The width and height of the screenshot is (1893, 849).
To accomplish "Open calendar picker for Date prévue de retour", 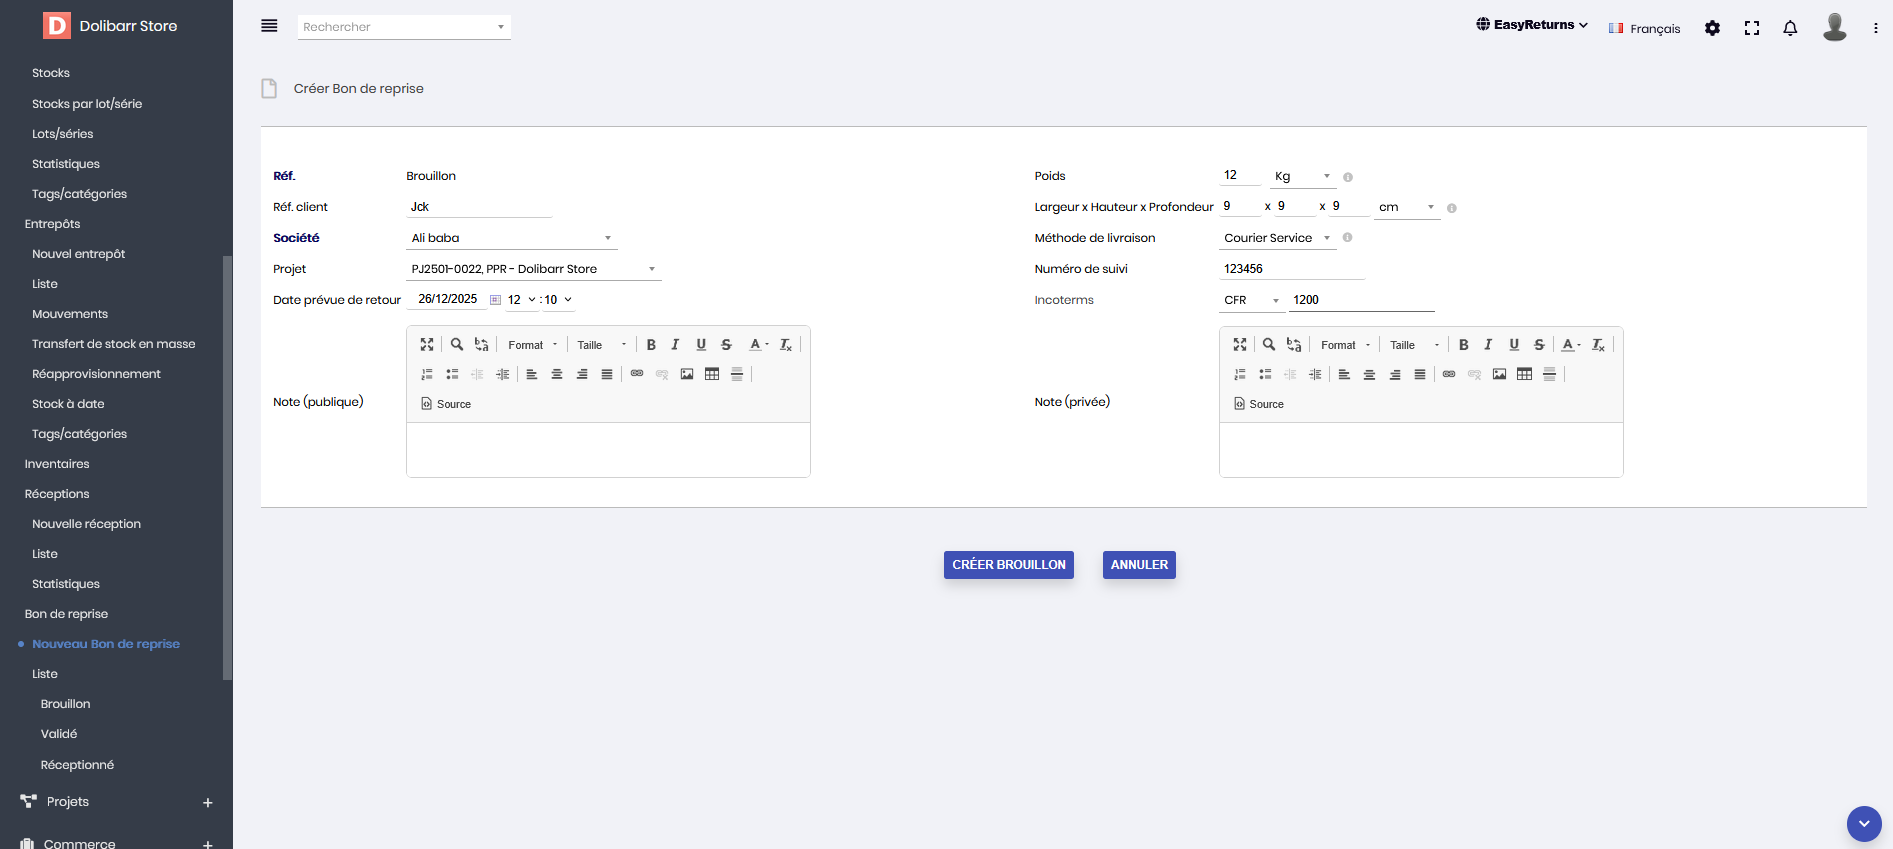I will click(495, 300).
